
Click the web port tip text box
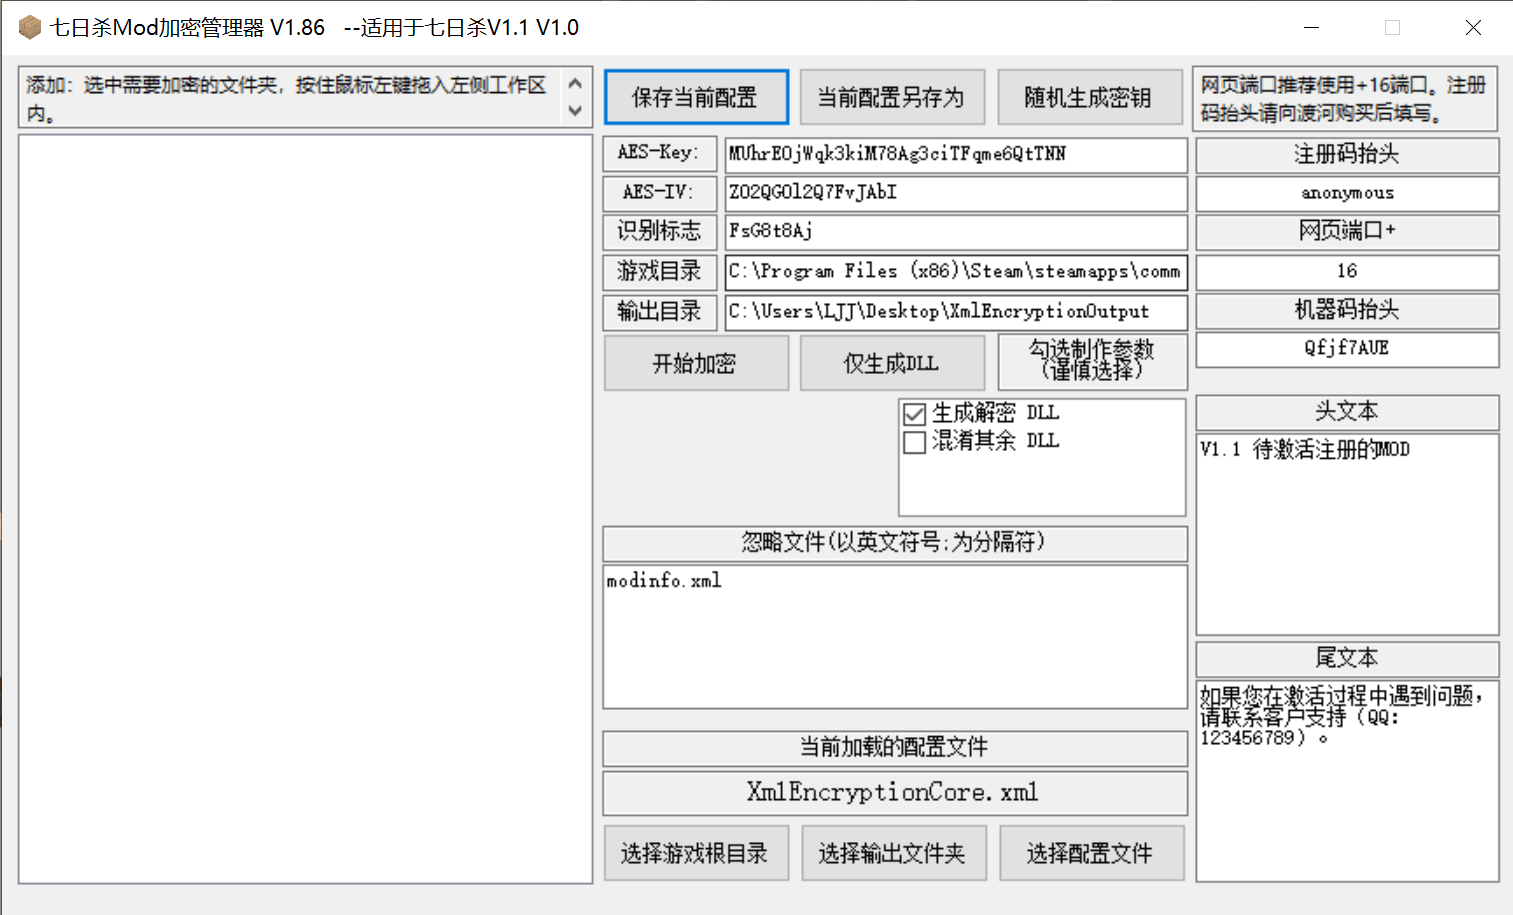pyautogui.click(x=1345, y=99)
